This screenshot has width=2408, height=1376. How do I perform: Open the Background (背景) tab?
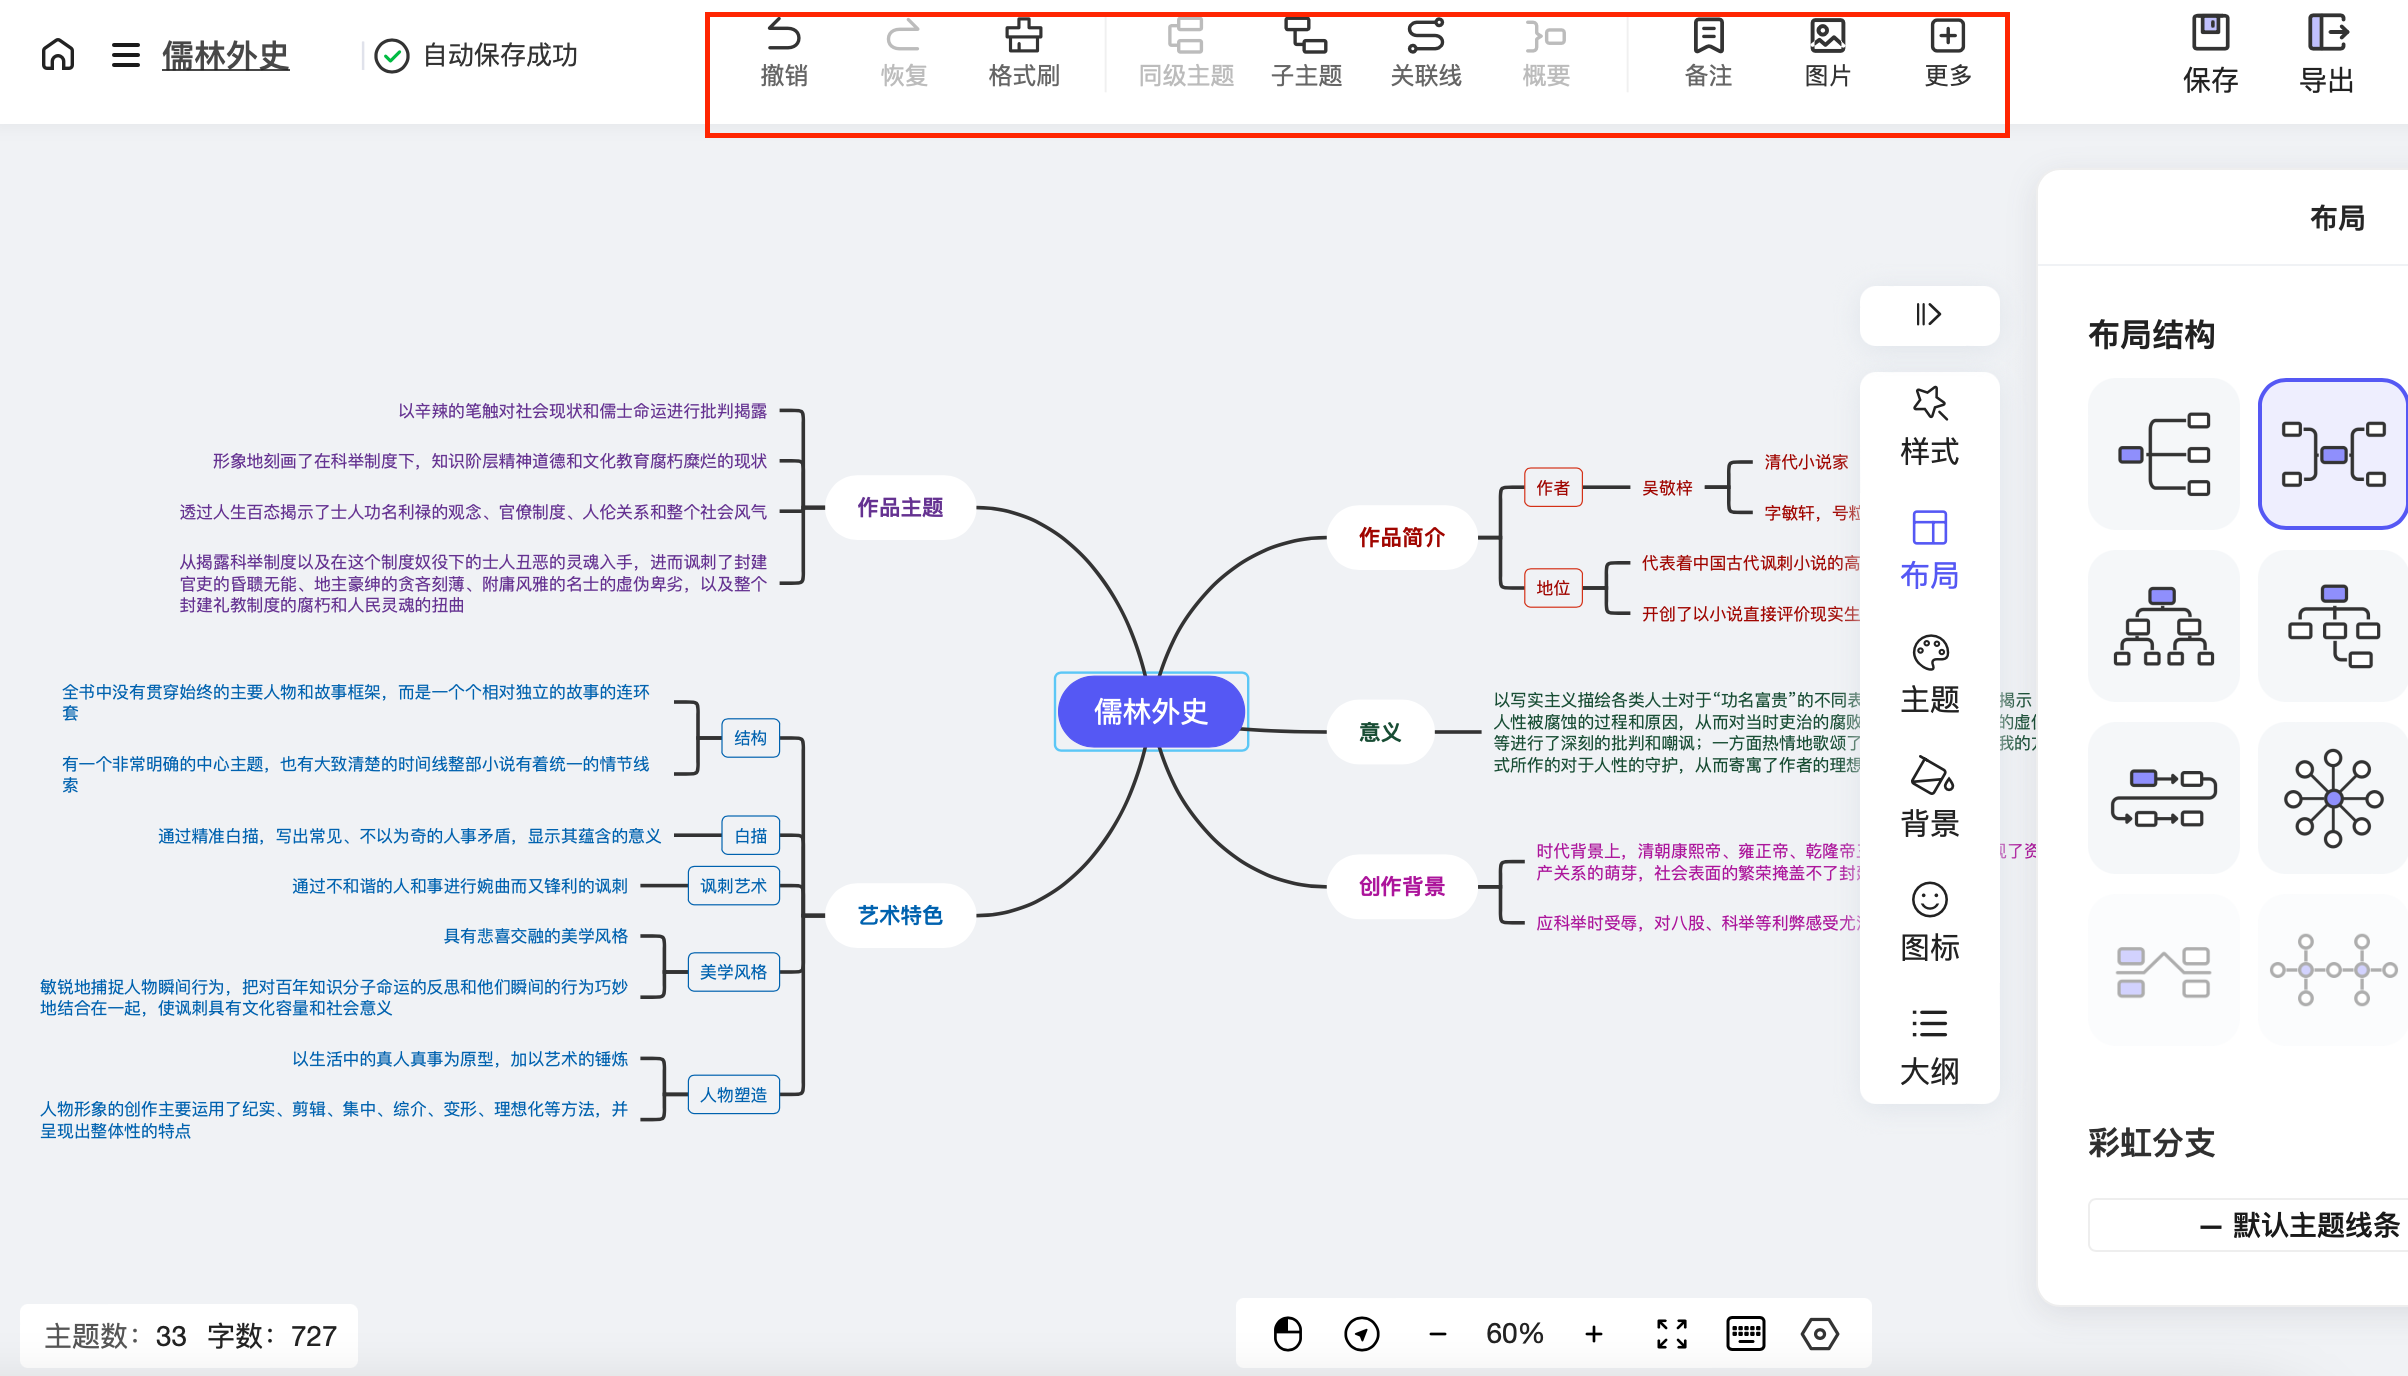[1929, 799]
